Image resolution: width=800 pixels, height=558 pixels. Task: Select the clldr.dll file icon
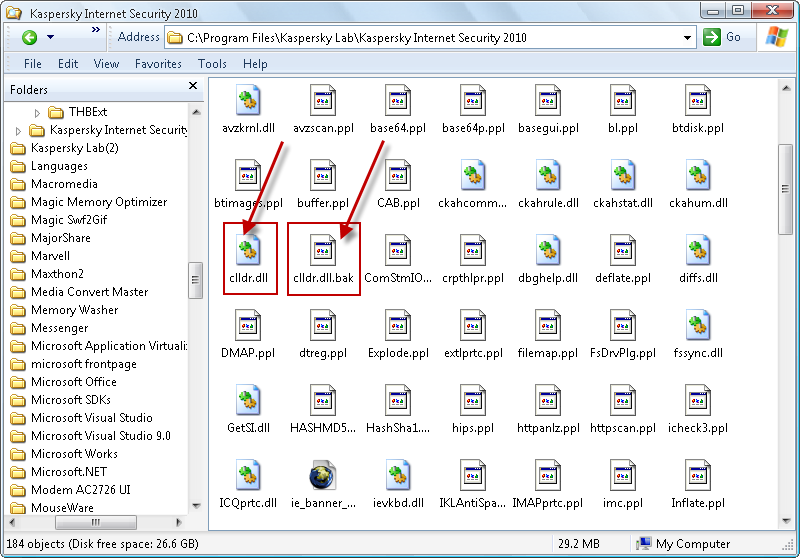point(248,250)
